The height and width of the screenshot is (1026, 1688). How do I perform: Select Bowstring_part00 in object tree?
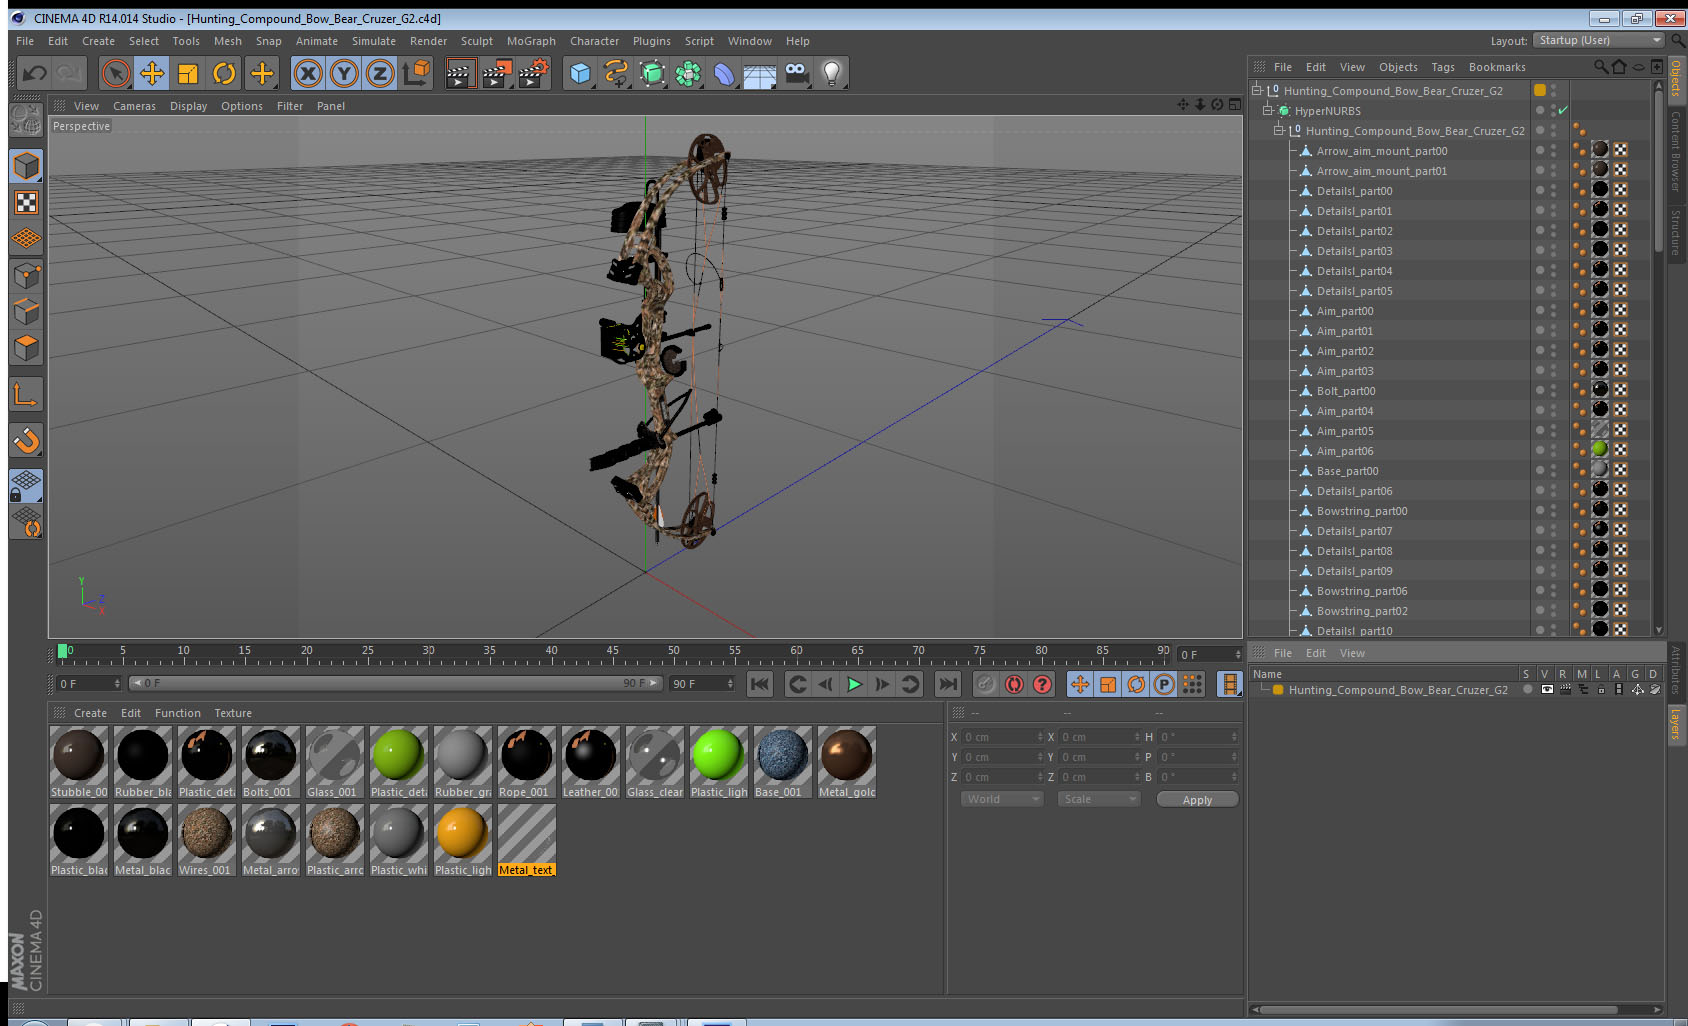pyautogui.click(x=1361, y=511)
